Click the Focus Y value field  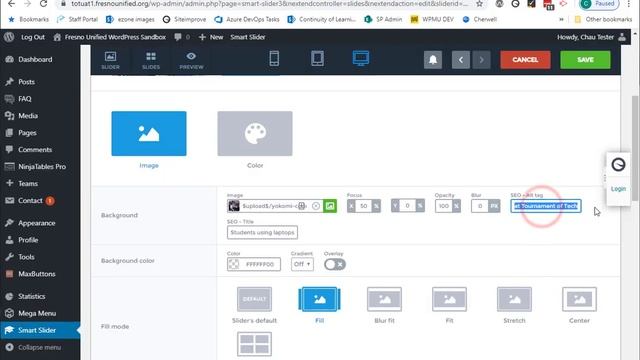coord(407,206)
